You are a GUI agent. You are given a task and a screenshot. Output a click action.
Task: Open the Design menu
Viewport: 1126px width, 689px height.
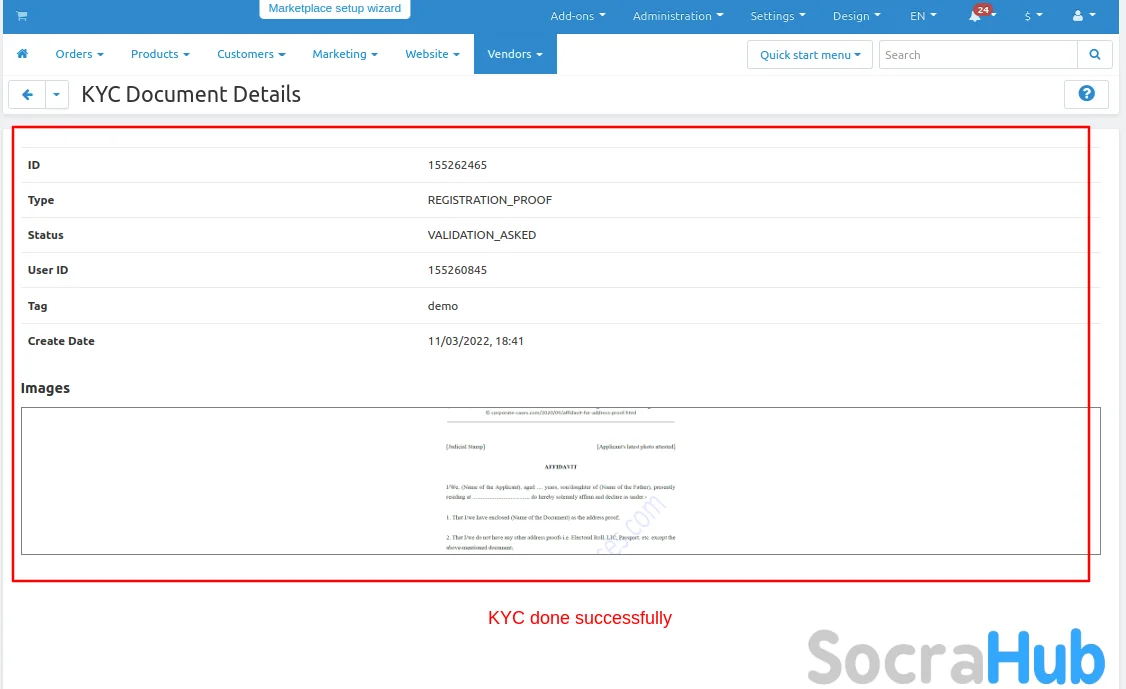[856, 16]
